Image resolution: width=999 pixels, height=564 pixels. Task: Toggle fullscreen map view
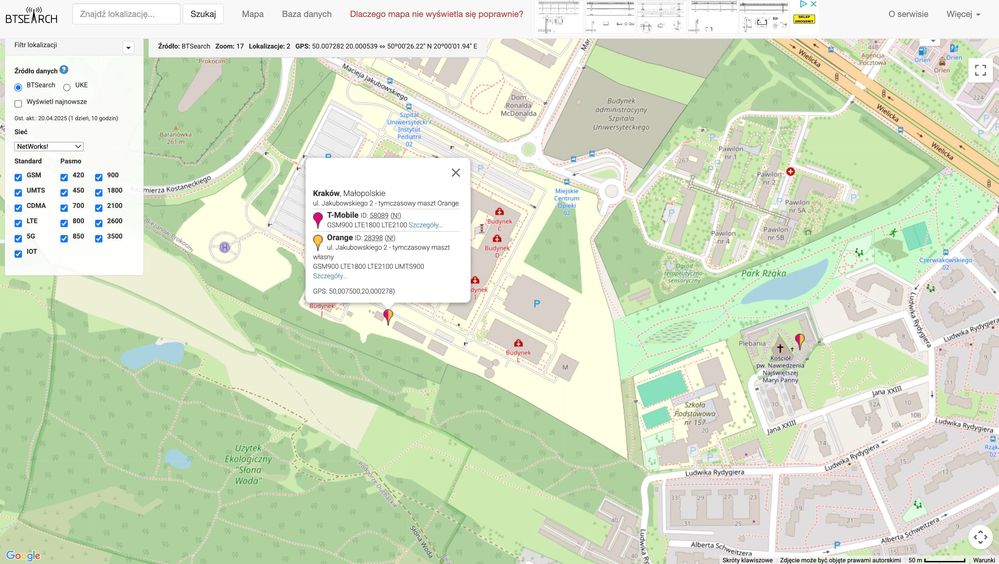coord(980,70)
